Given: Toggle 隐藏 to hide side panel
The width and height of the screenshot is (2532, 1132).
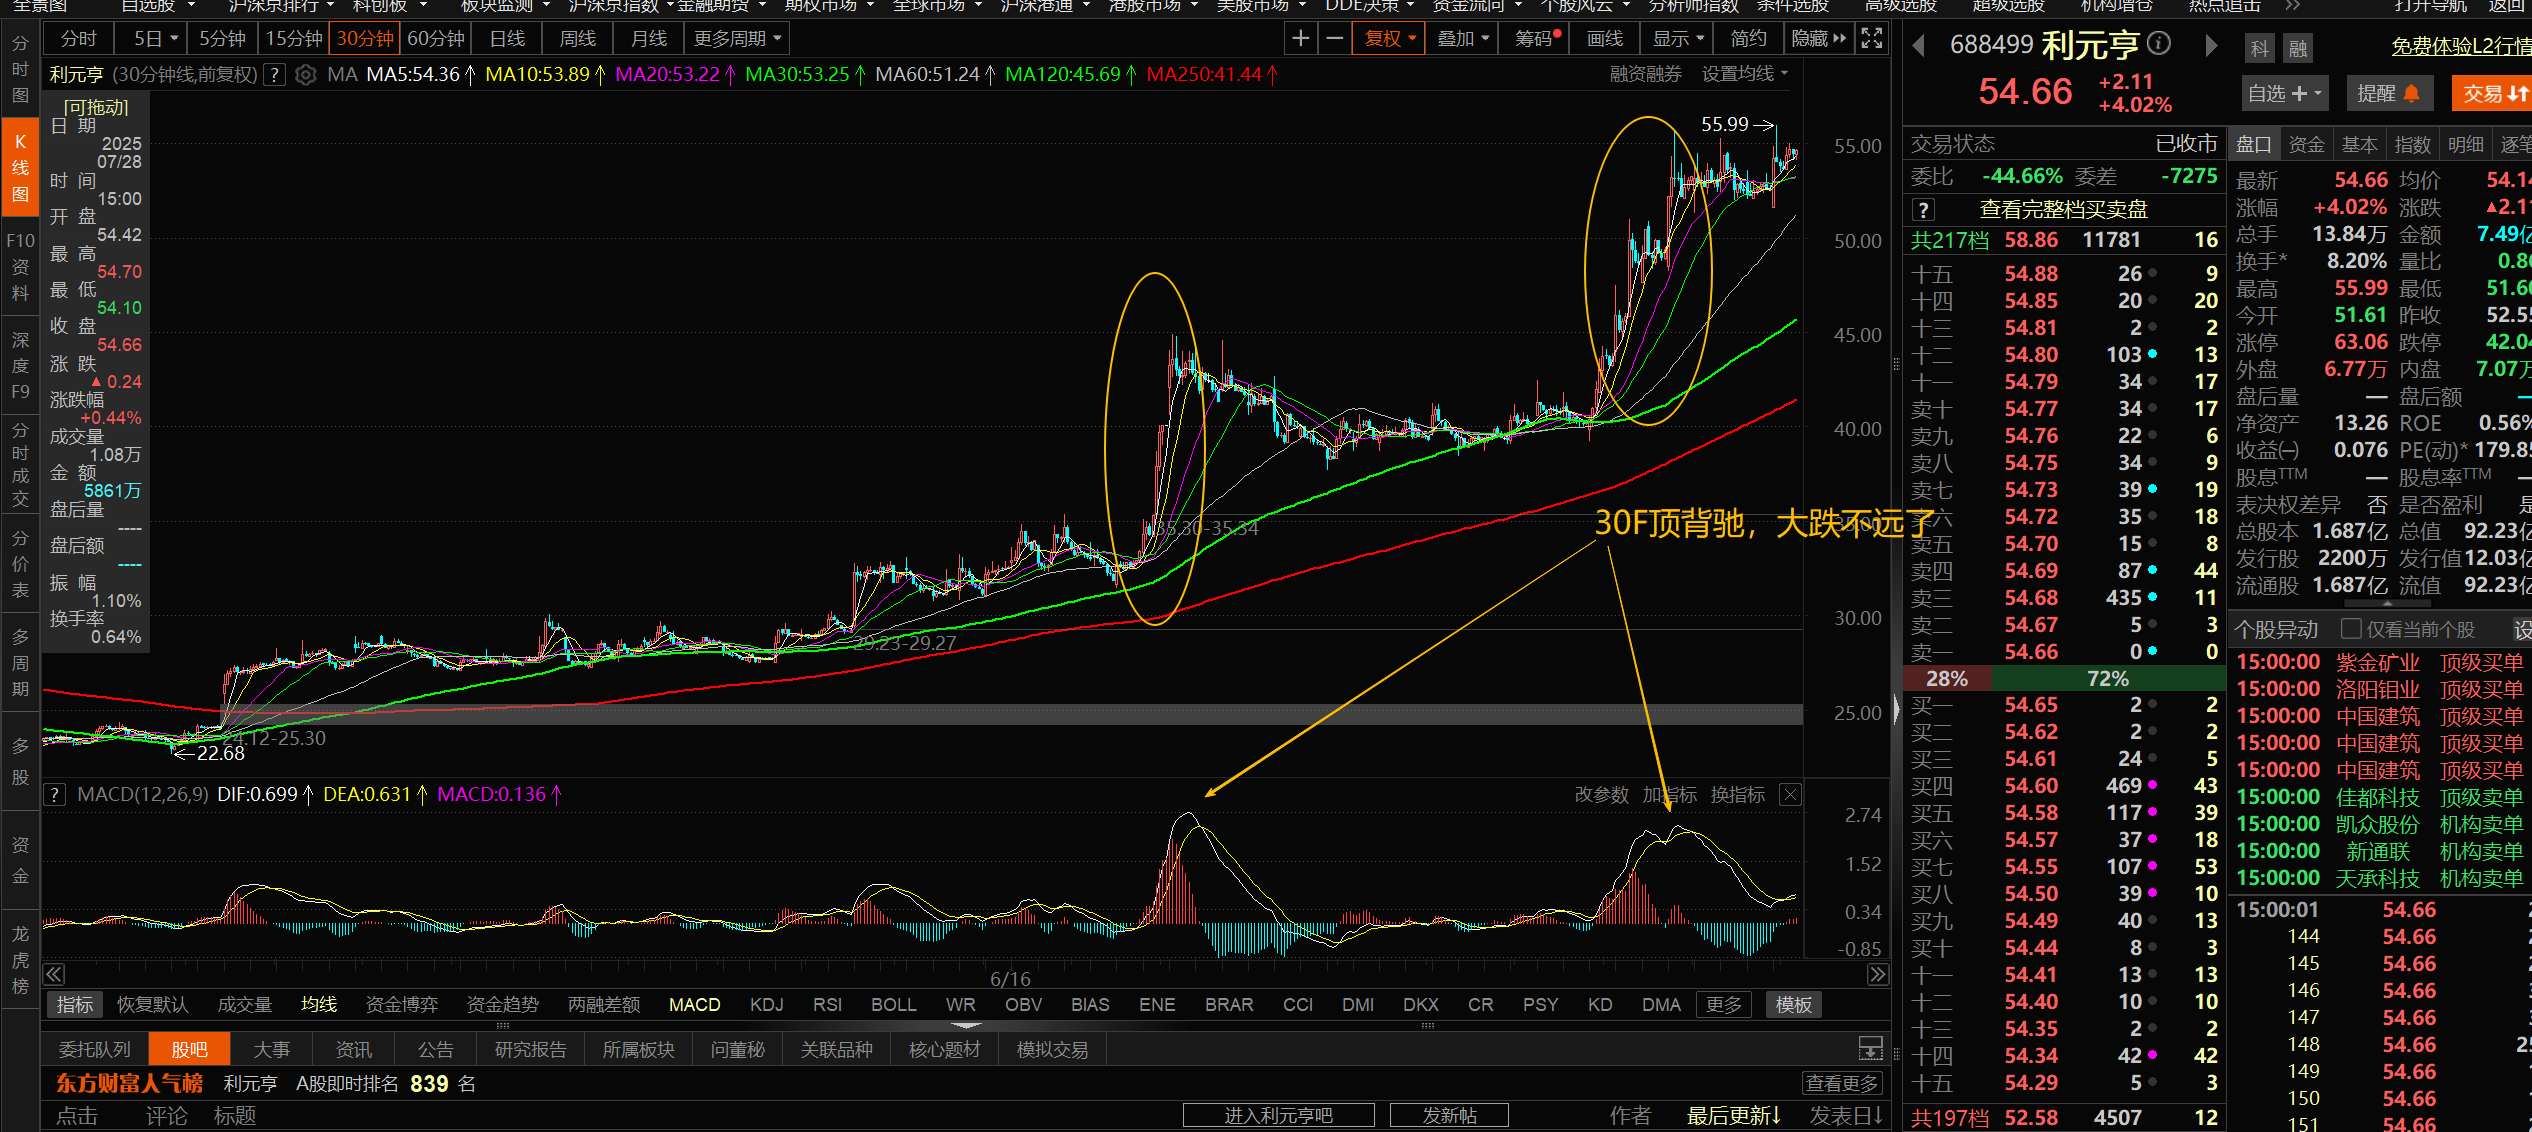Looking at the screenshot, I should 1817,39.
